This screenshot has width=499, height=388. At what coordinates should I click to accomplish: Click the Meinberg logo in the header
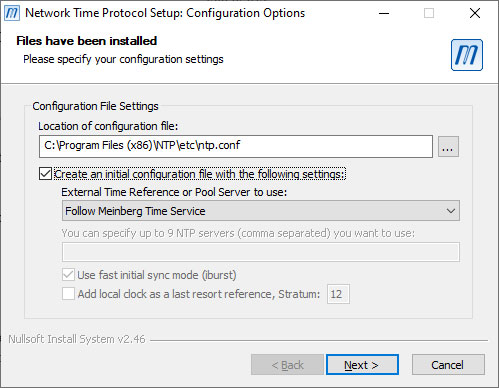pos(467,55)
